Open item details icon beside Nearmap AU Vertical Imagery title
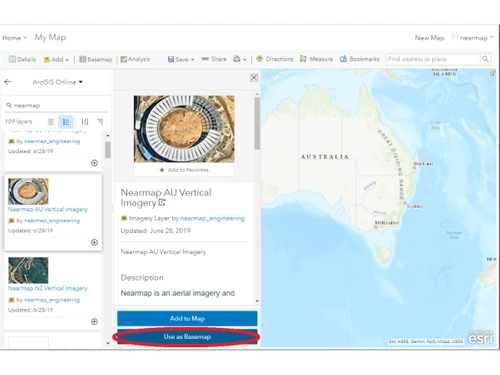The height and width of the screenshot is (375, 500). [162, 202]
